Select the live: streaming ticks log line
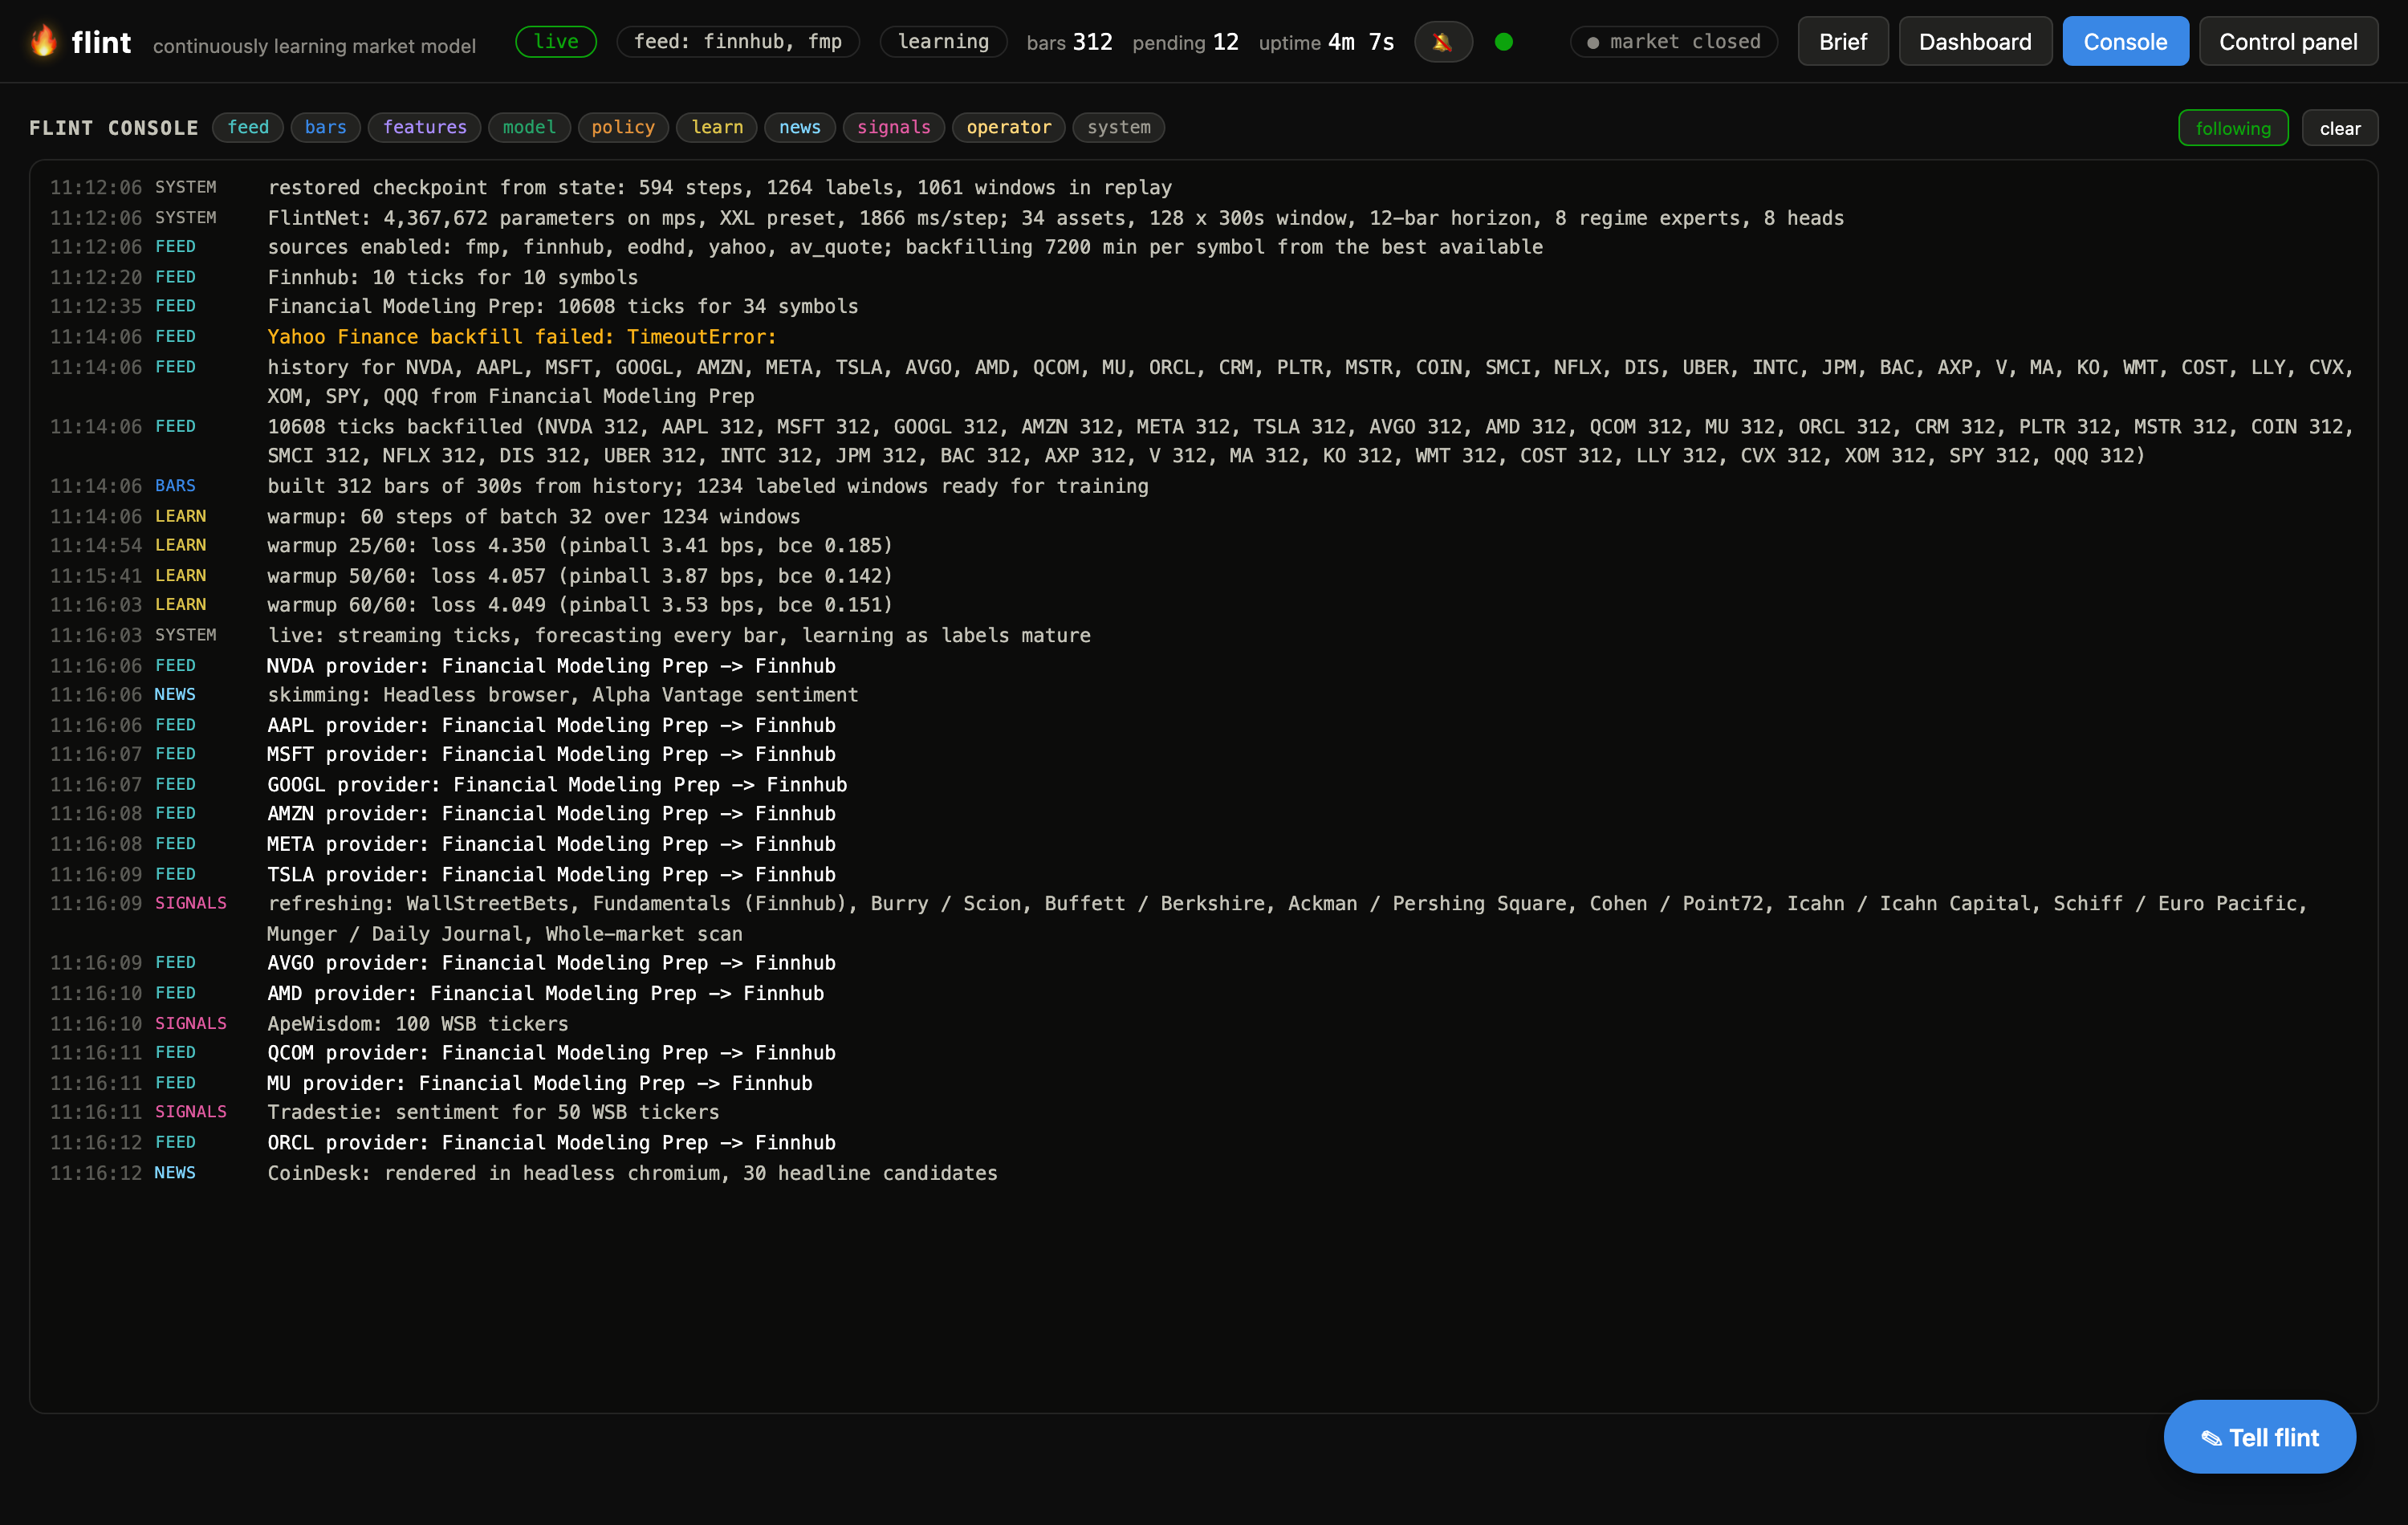Image resolution: width=2408 pixels, height=1525 pixels. (1203, 635)
